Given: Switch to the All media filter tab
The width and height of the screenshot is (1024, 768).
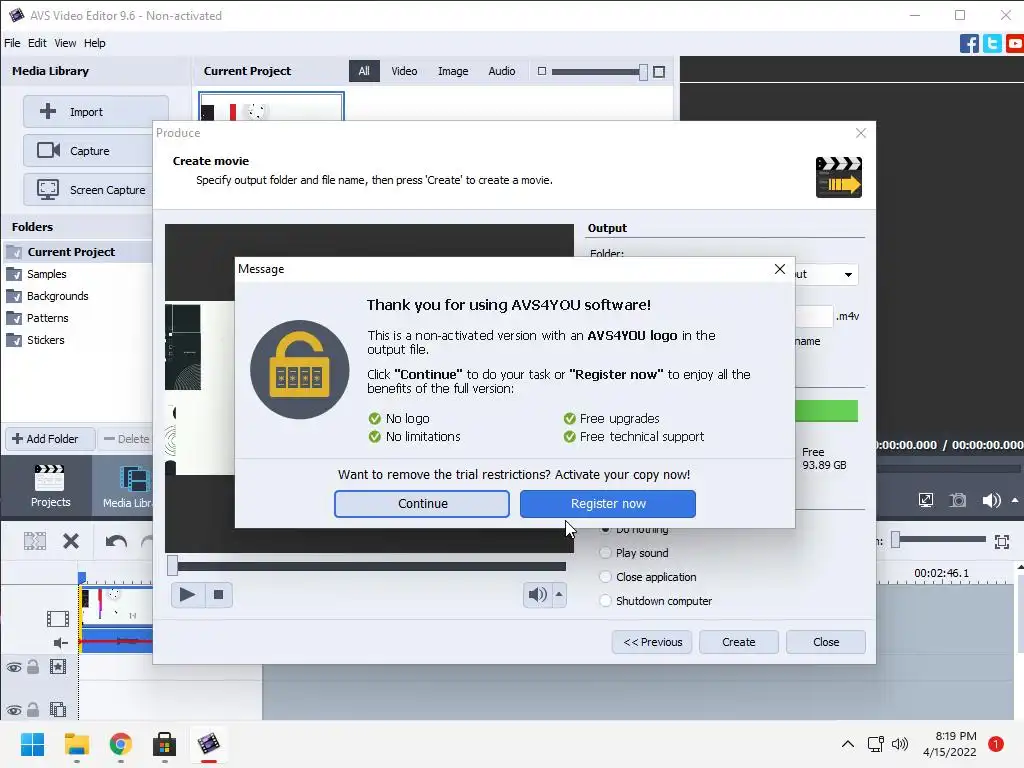Looking at the screenshot, I should [x=364, y=71].
